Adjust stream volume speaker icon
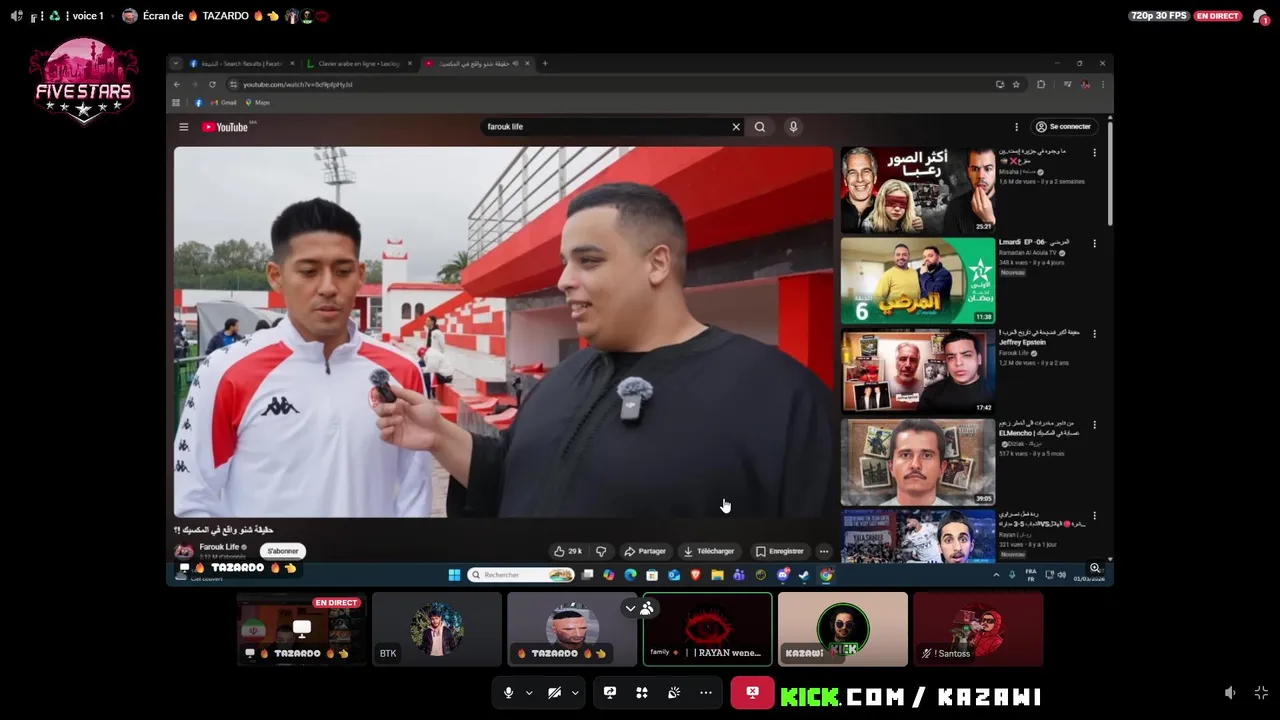1280x720 pixels. tap(1230, 693)
